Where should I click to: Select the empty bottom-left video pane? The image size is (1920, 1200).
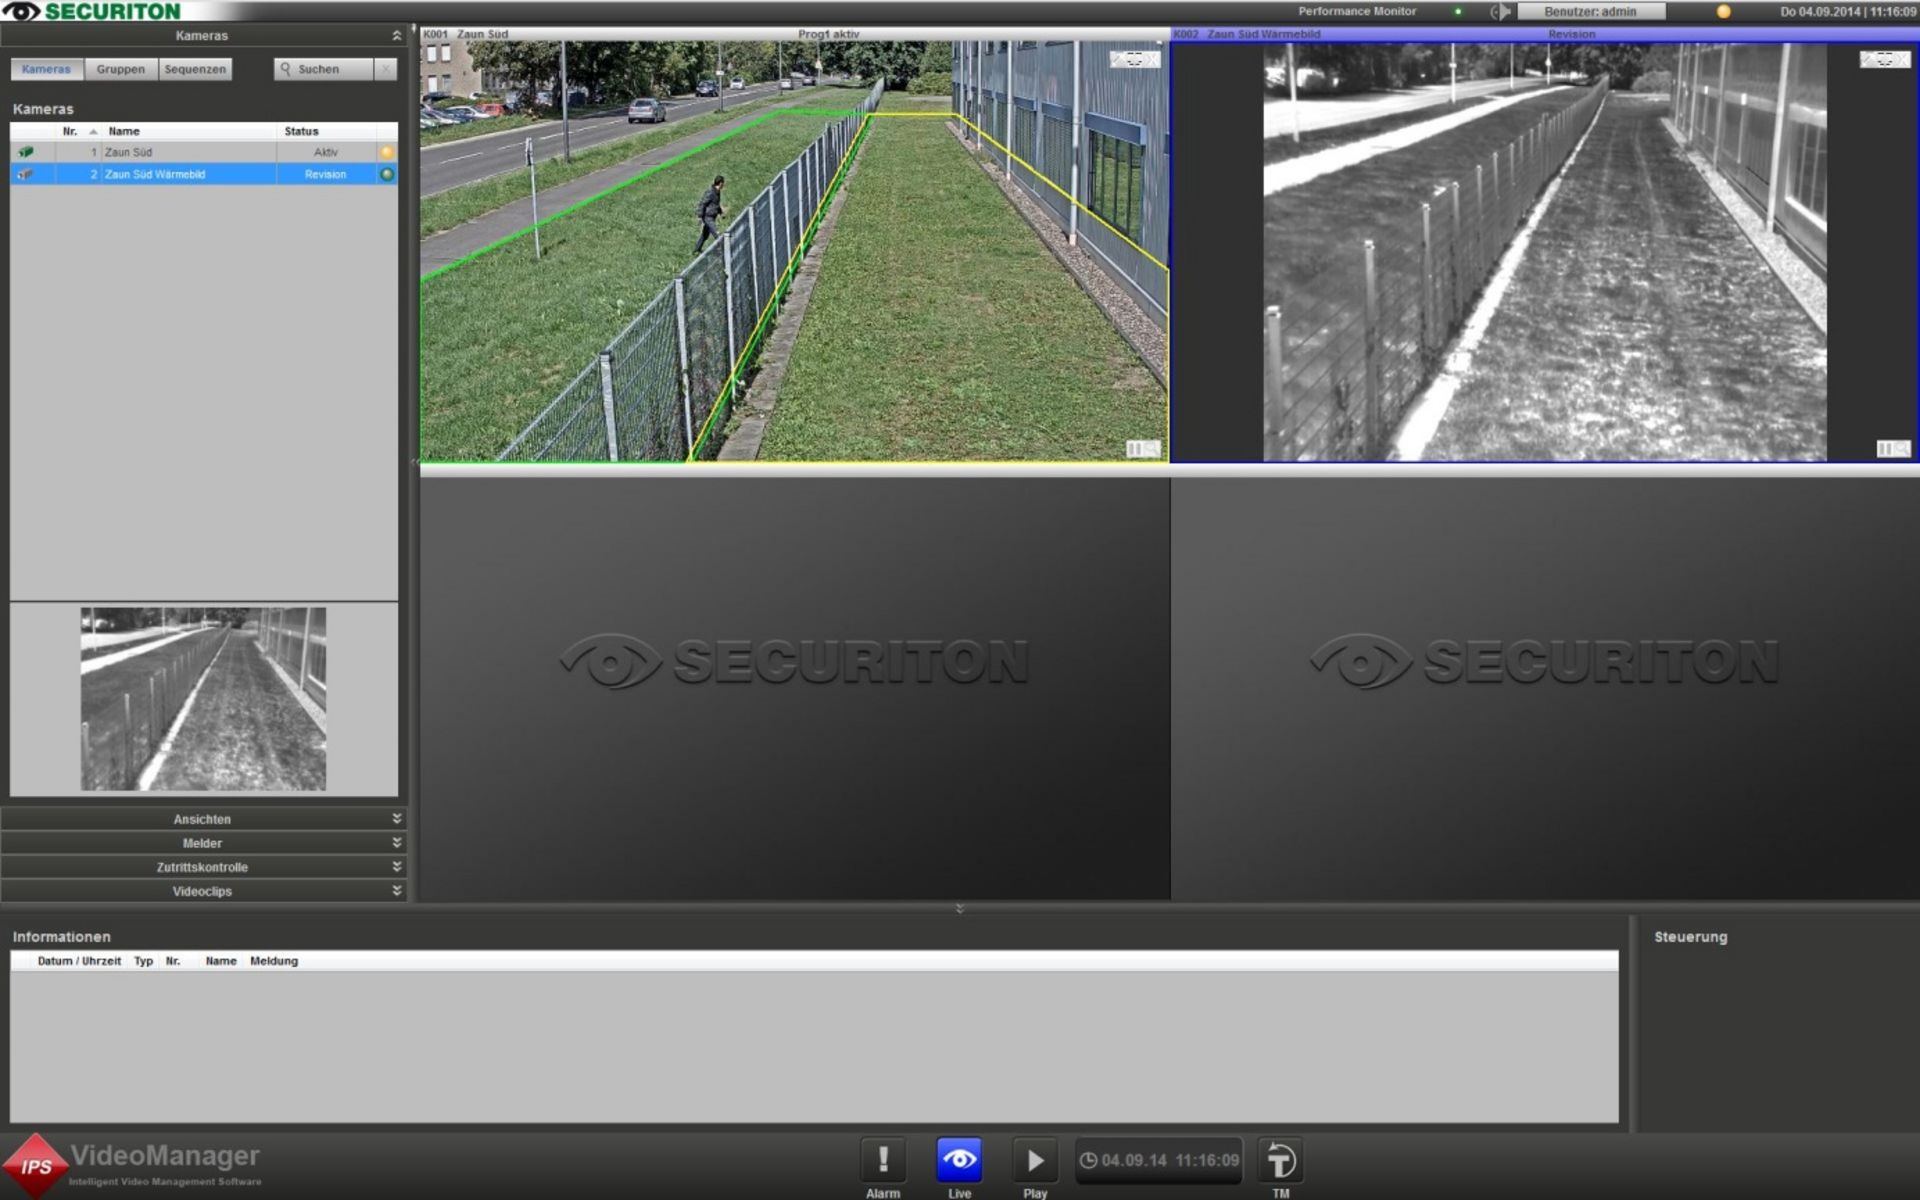tap(795, 689)
